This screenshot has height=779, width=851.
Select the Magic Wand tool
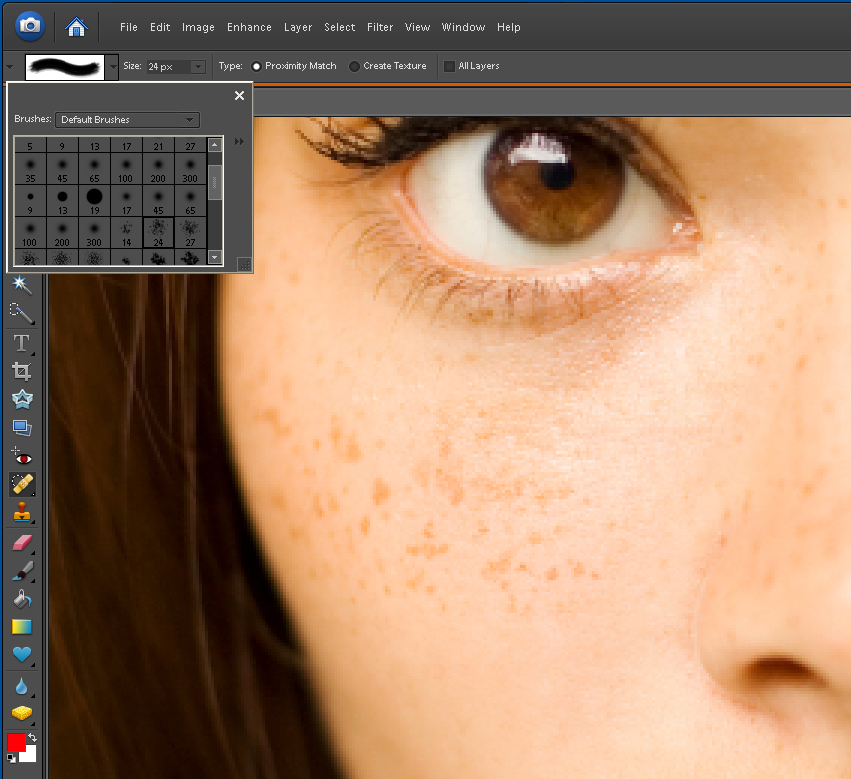click(21, 286)
